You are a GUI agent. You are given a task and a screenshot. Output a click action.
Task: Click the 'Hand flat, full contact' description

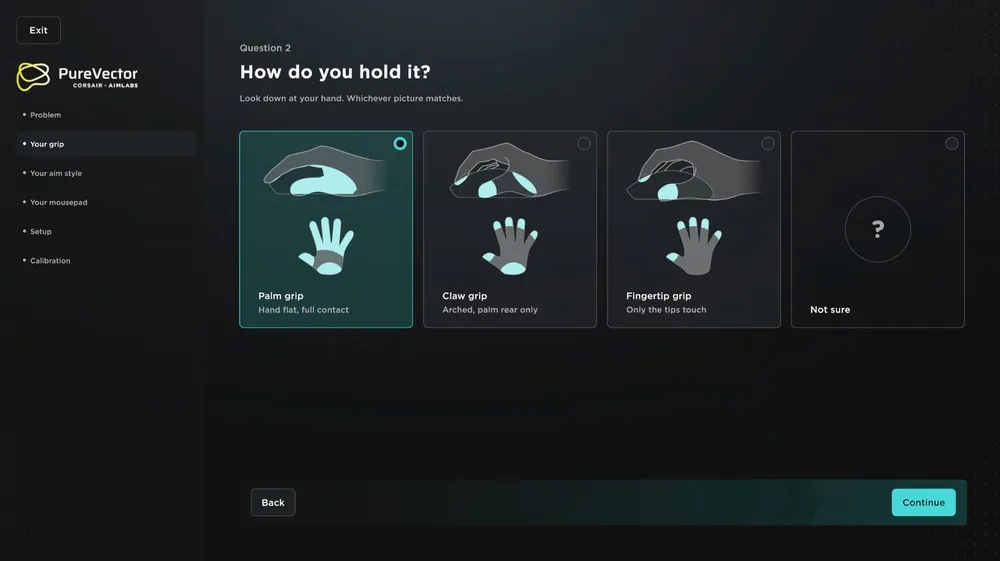point(303,310)
